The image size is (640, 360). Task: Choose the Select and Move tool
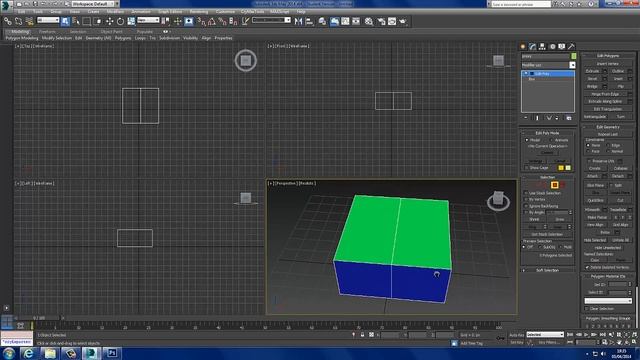tap(109, 21)
